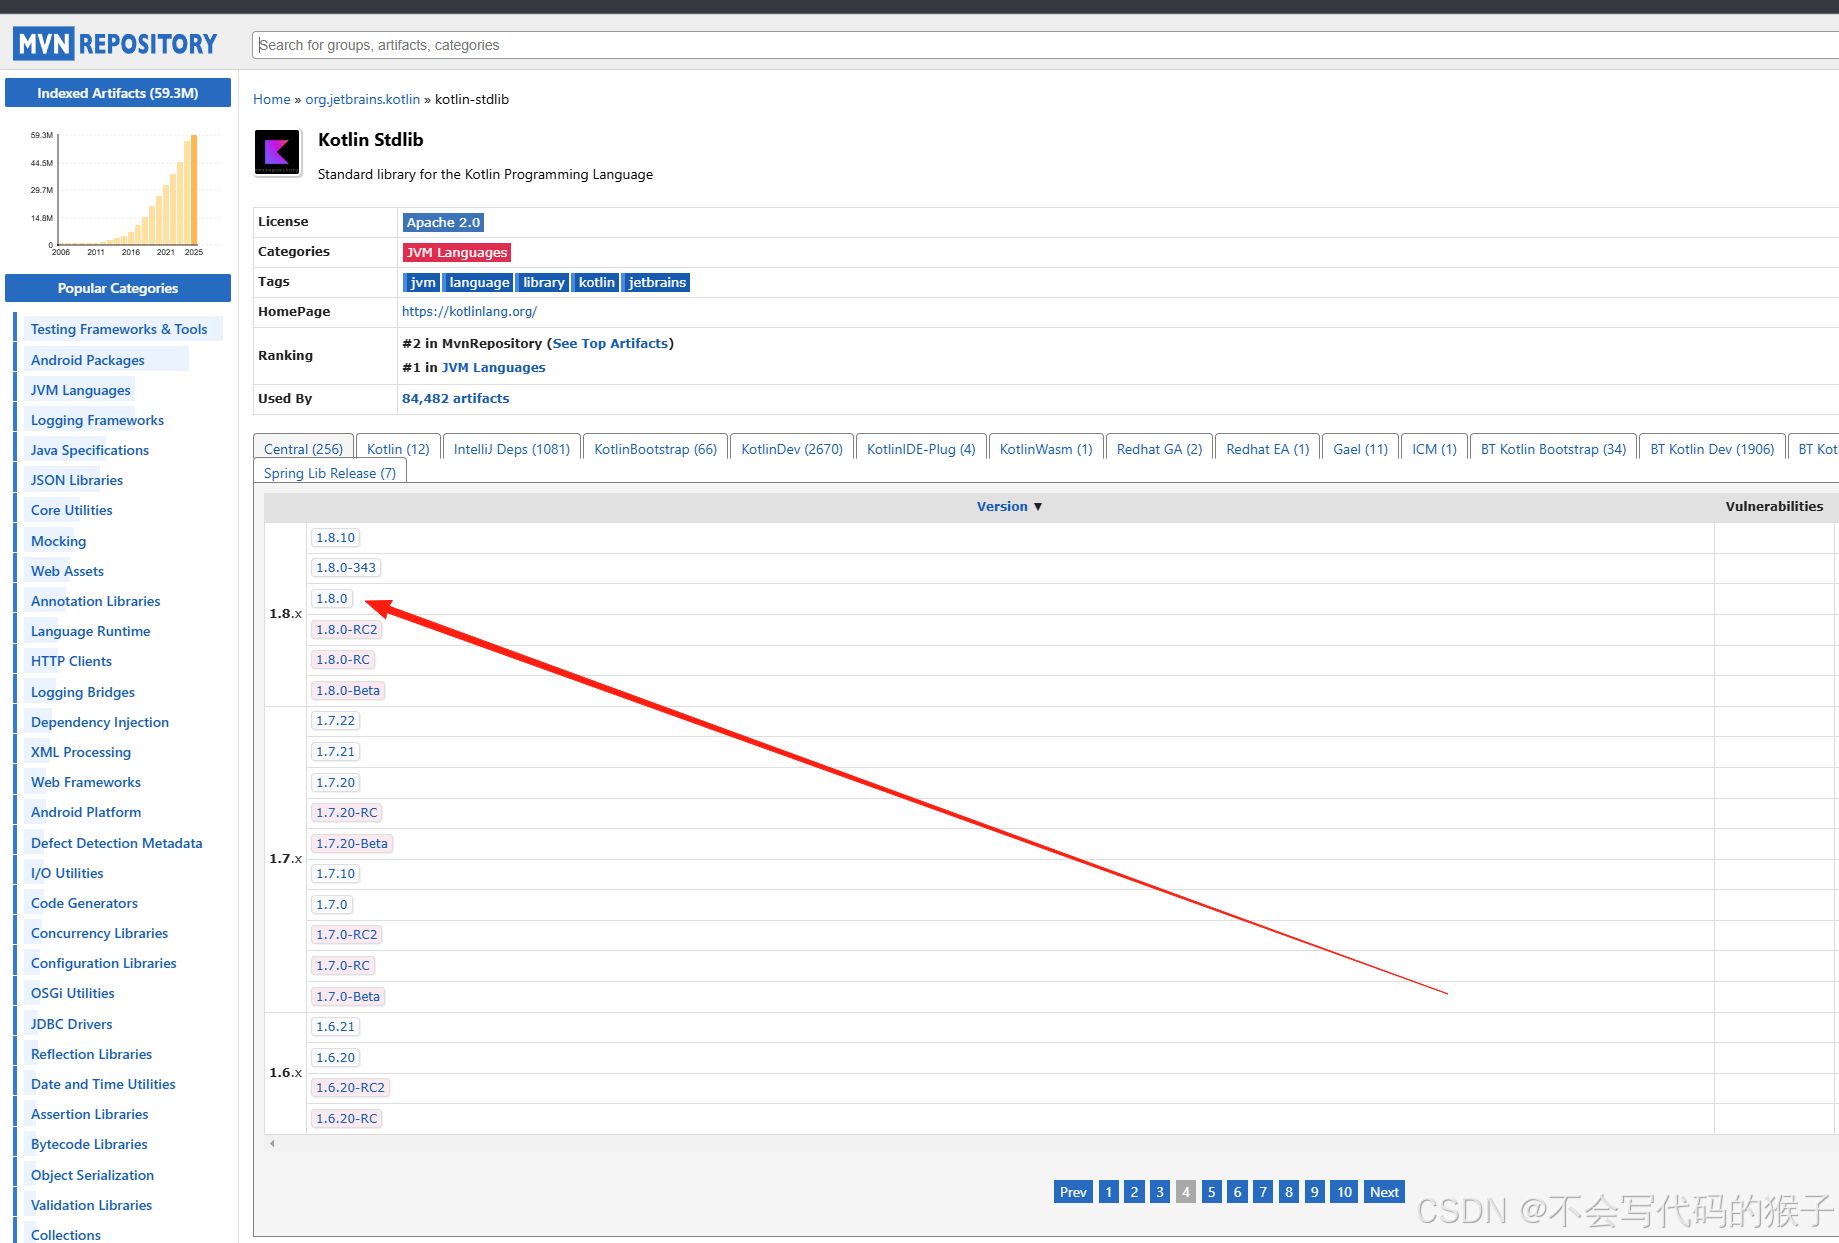Screen dimensions: 1839x1243
Task: Go to page 8
Action: (1289, 1192)
